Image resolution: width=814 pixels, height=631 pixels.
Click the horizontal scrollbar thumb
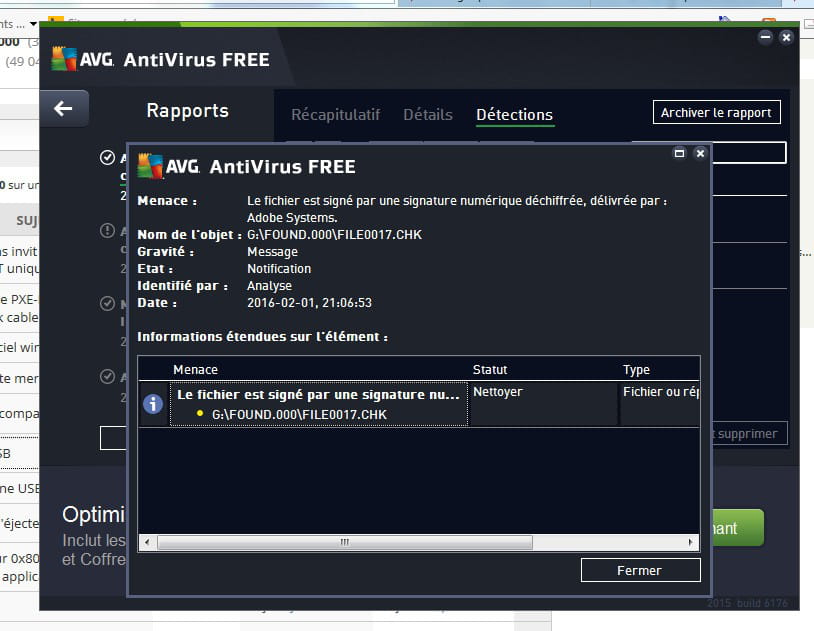pos(345,542)
